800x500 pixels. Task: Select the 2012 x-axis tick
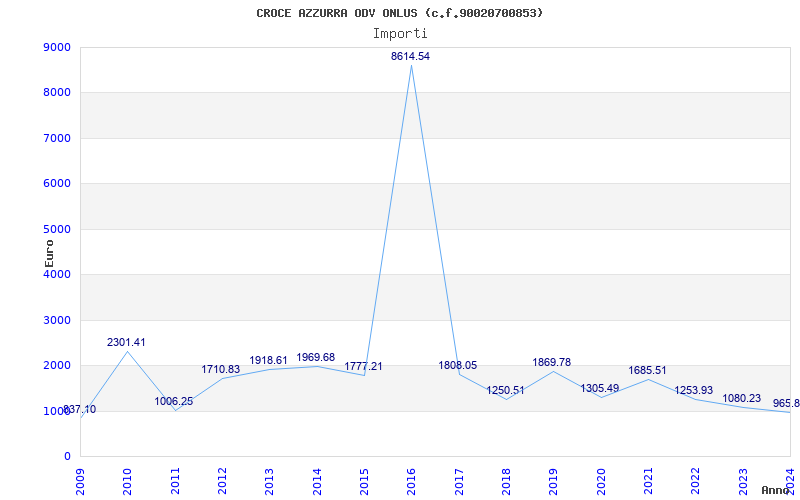(222, 482)
